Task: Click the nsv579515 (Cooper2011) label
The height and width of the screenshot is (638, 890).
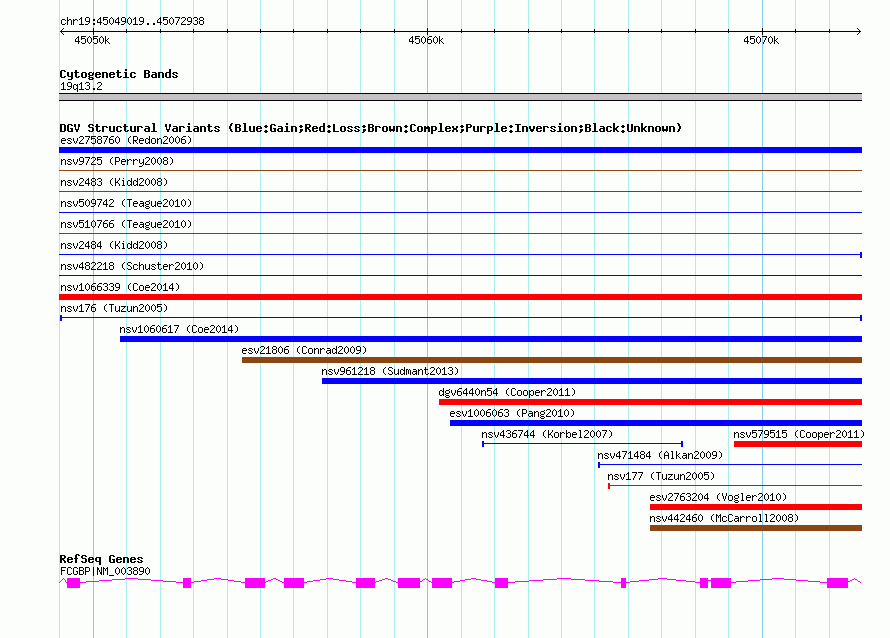Action: (798, 434)
